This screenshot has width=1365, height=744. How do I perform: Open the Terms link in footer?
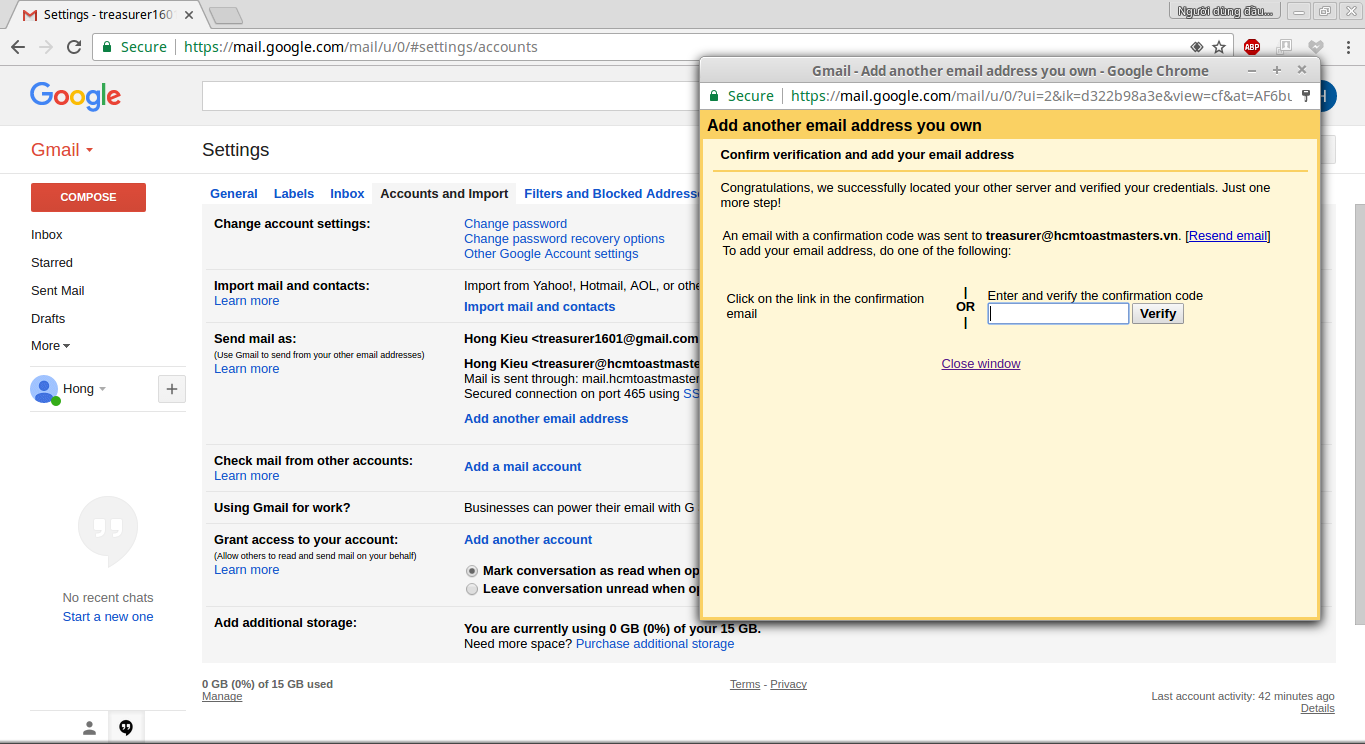point(745,685)
